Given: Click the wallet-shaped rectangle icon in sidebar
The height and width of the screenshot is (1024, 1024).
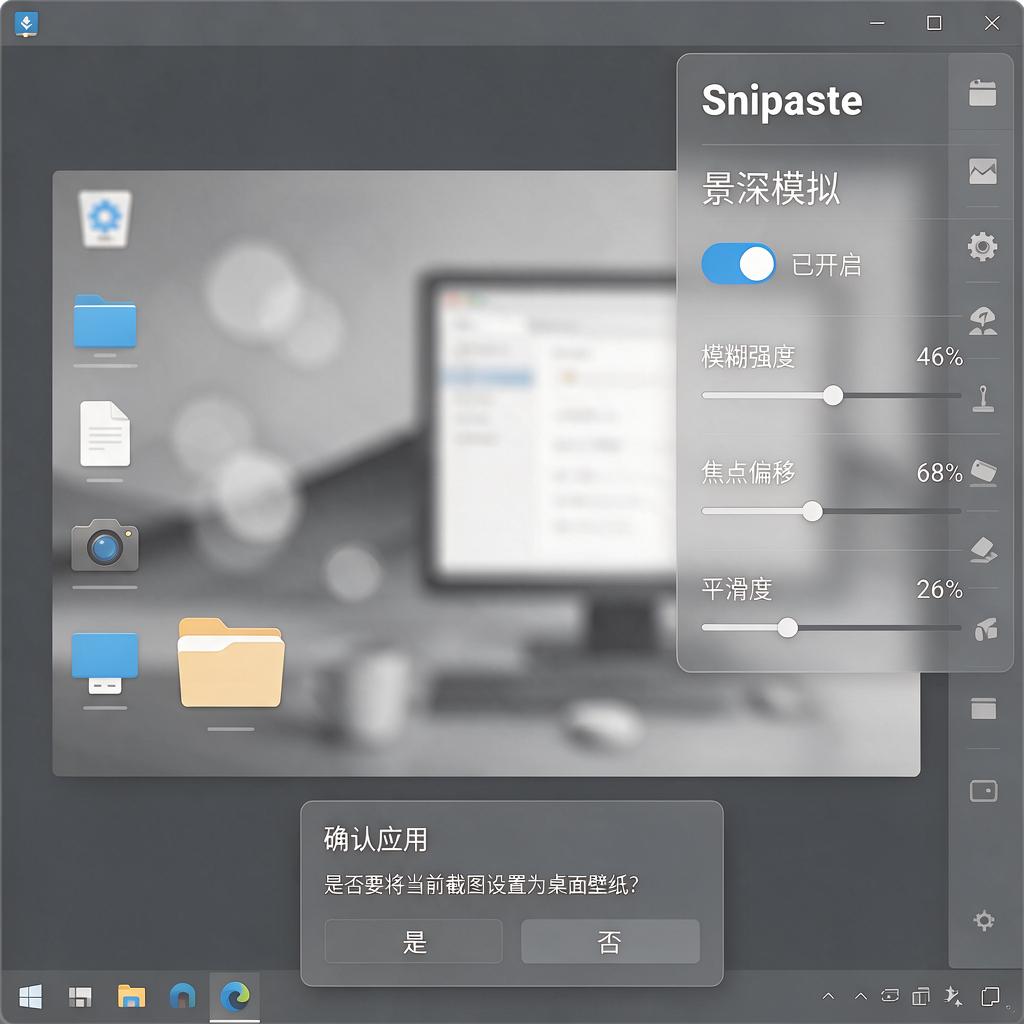Looking at the screenshot, I should [x=984, y=791].
